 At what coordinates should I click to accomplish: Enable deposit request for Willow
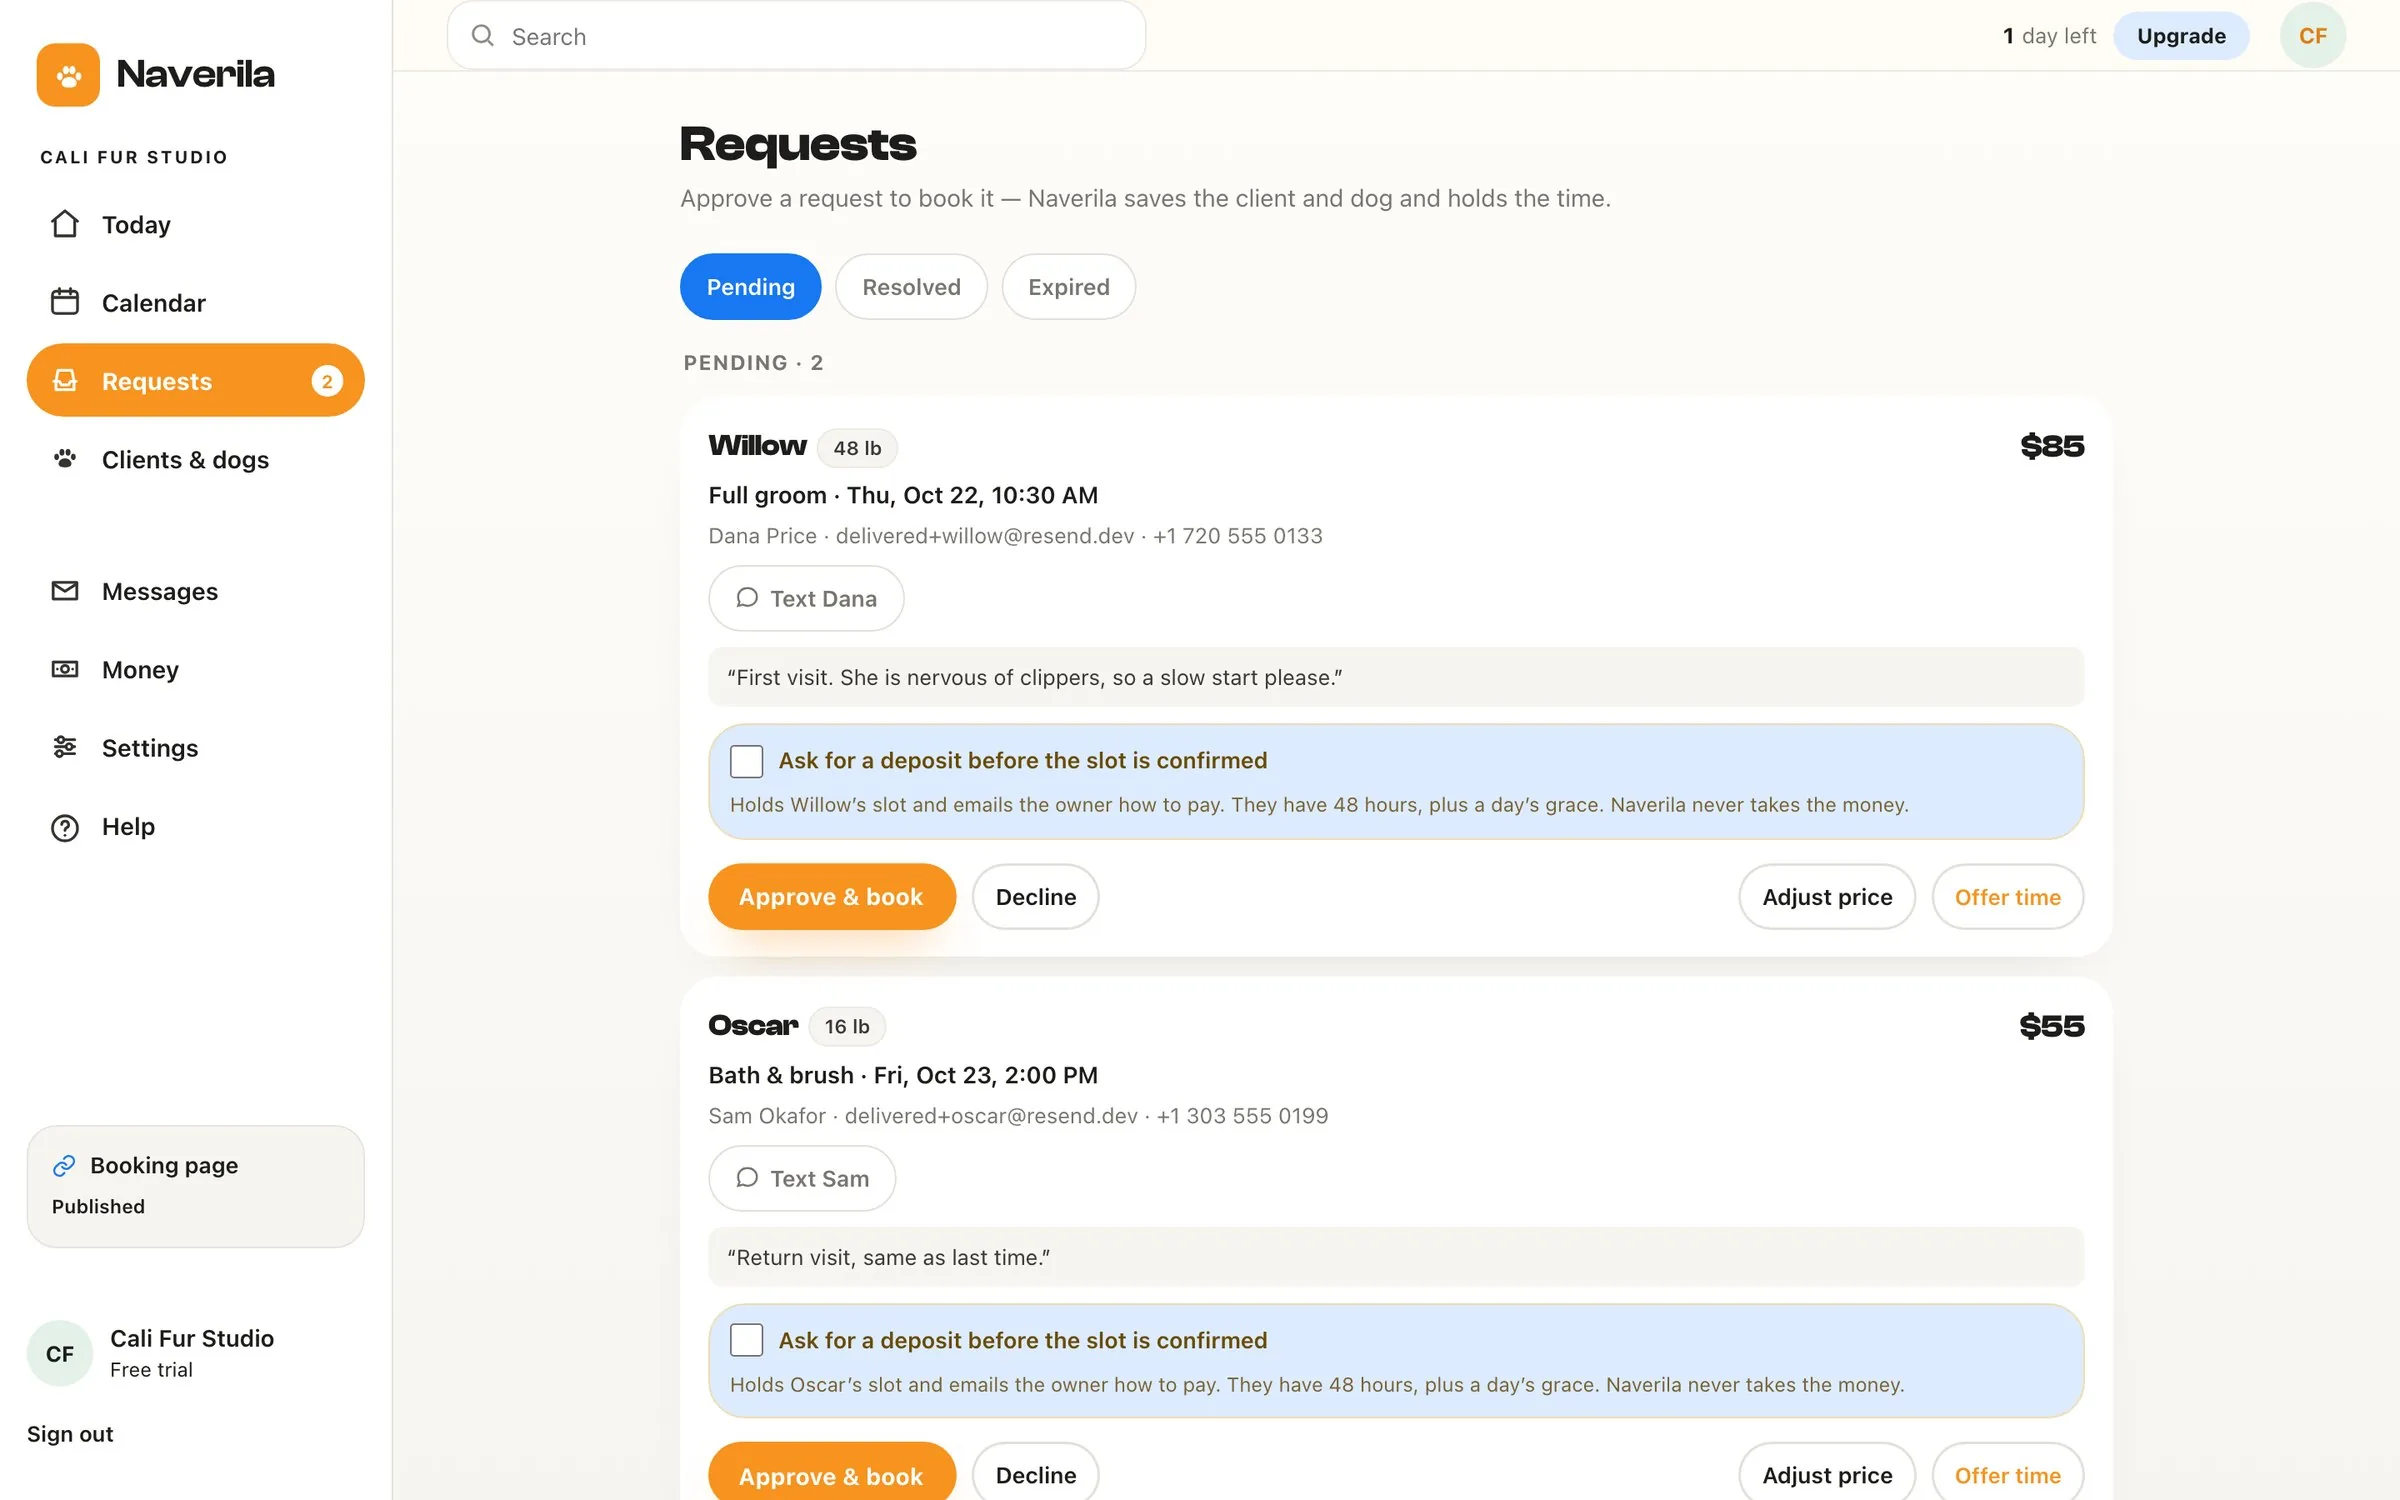pyautogui.click(x=746, y=761)
